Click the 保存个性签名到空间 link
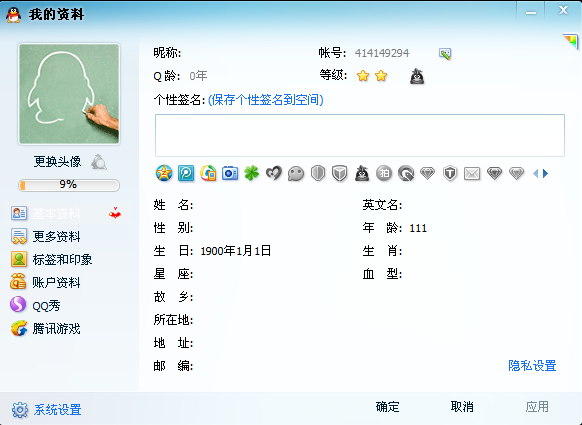This screenshot has width=582, height=425. (x=266, y=100)
